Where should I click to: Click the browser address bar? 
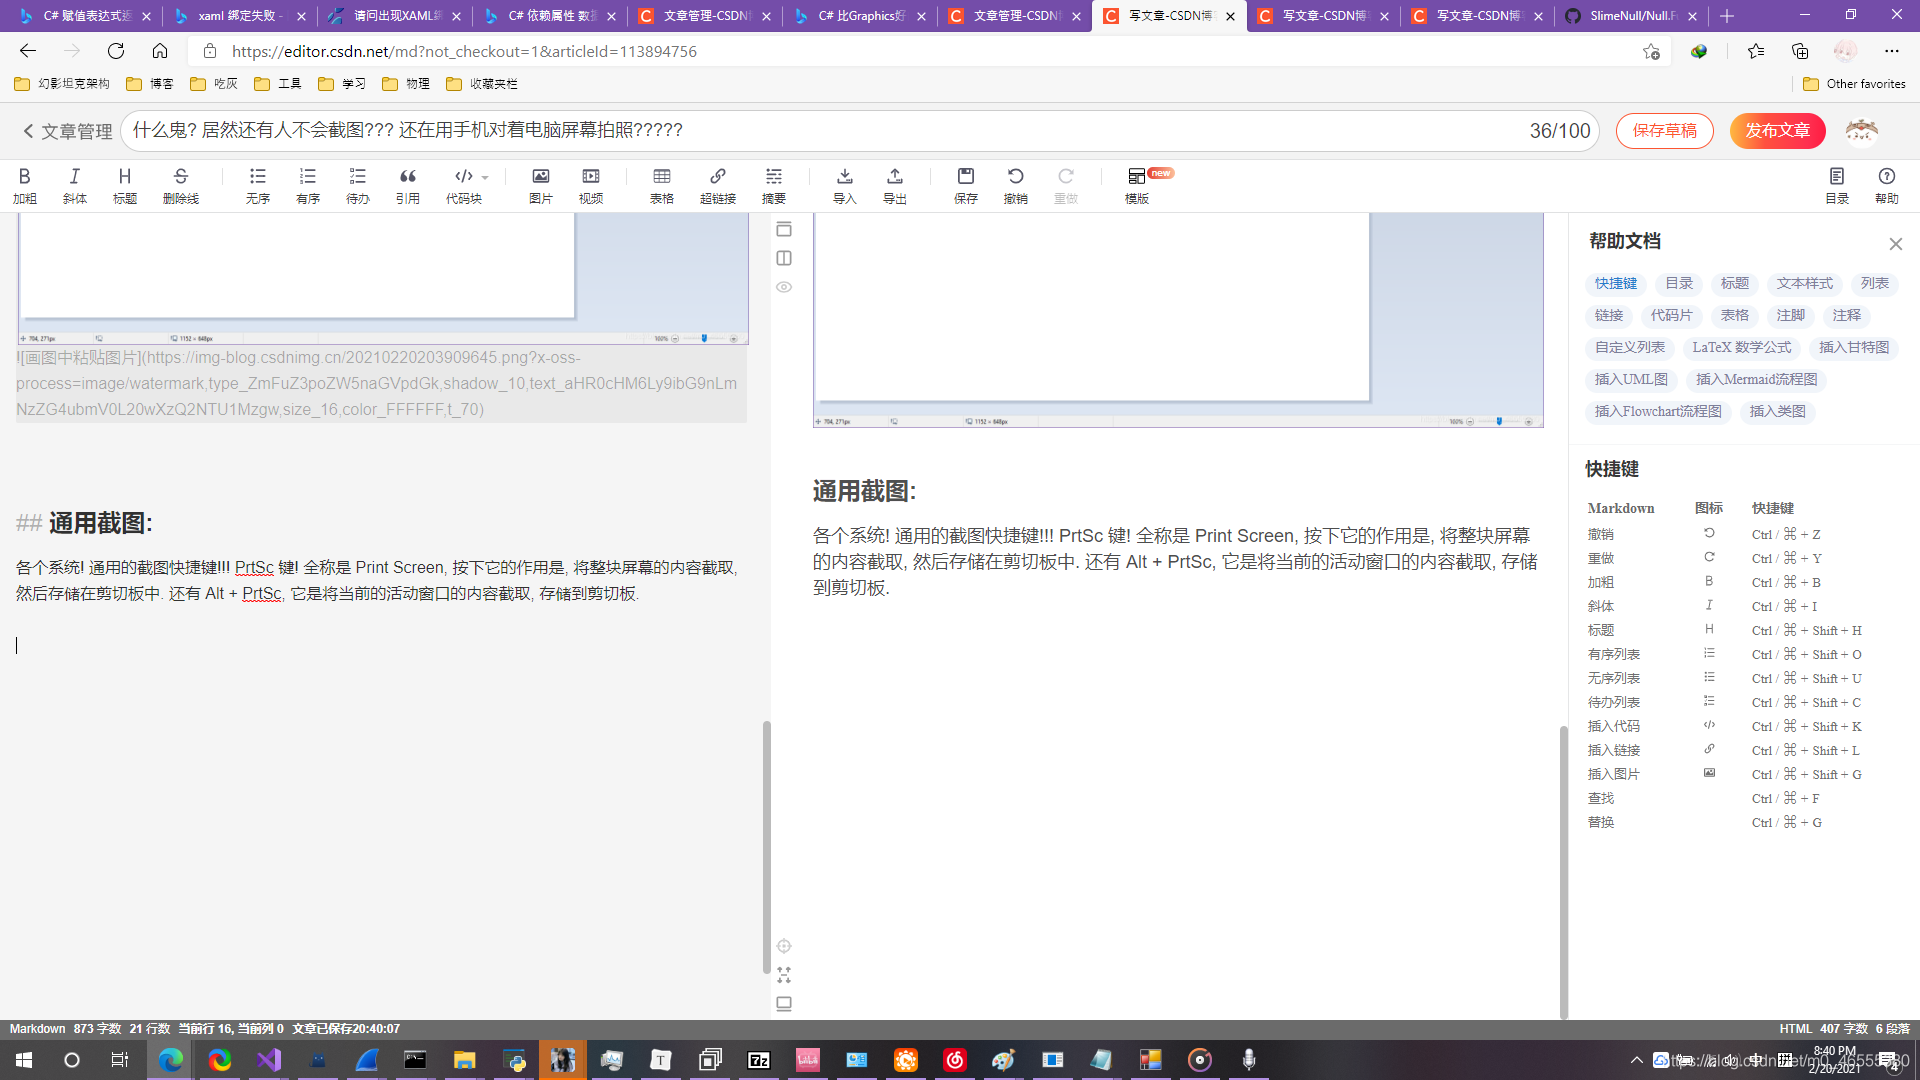pos(930,51)
